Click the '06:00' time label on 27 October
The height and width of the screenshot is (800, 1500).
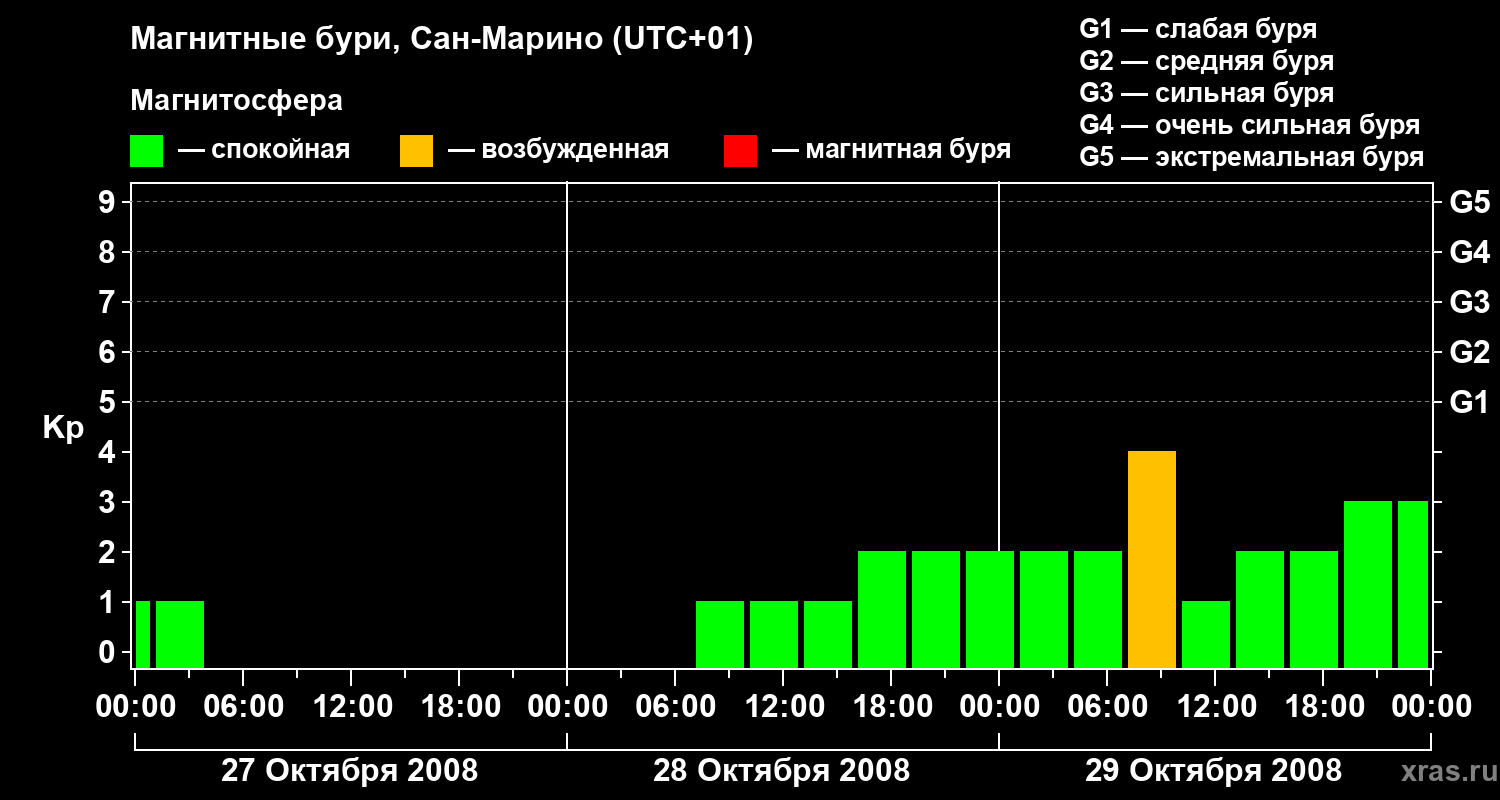click(x=243, y=706)
